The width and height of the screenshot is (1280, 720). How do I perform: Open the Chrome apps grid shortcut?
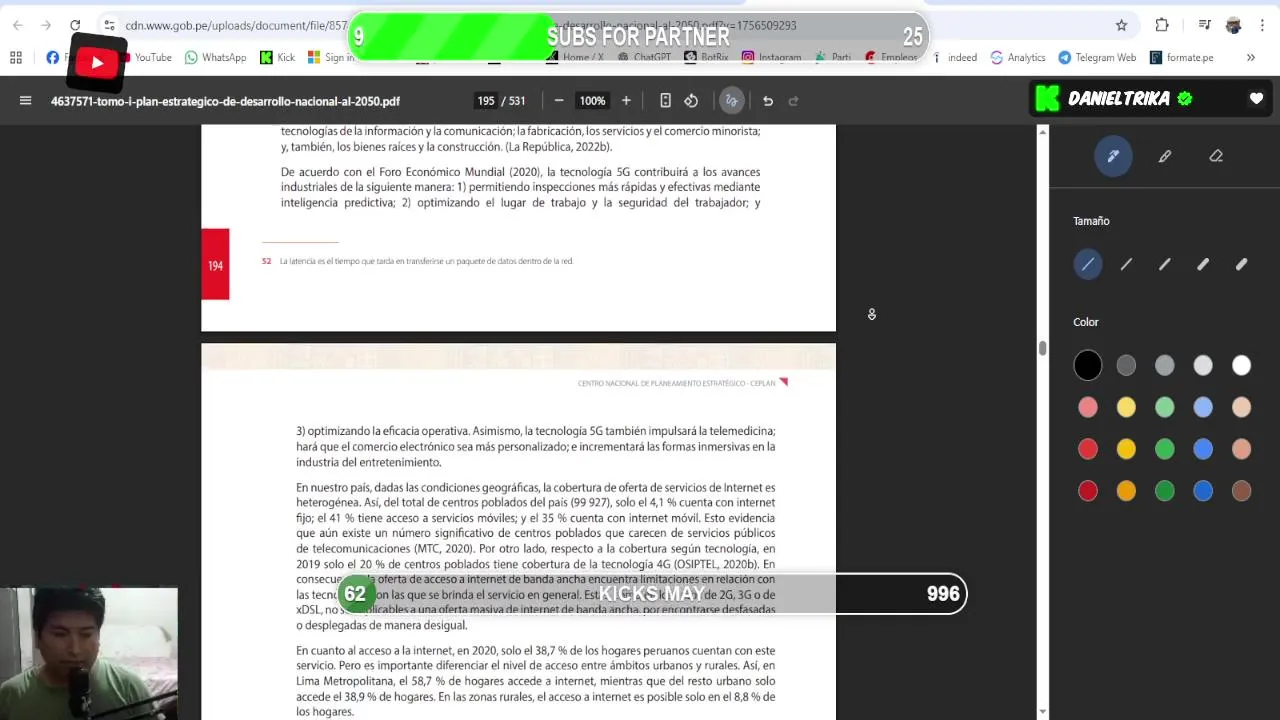coord(16,57)
